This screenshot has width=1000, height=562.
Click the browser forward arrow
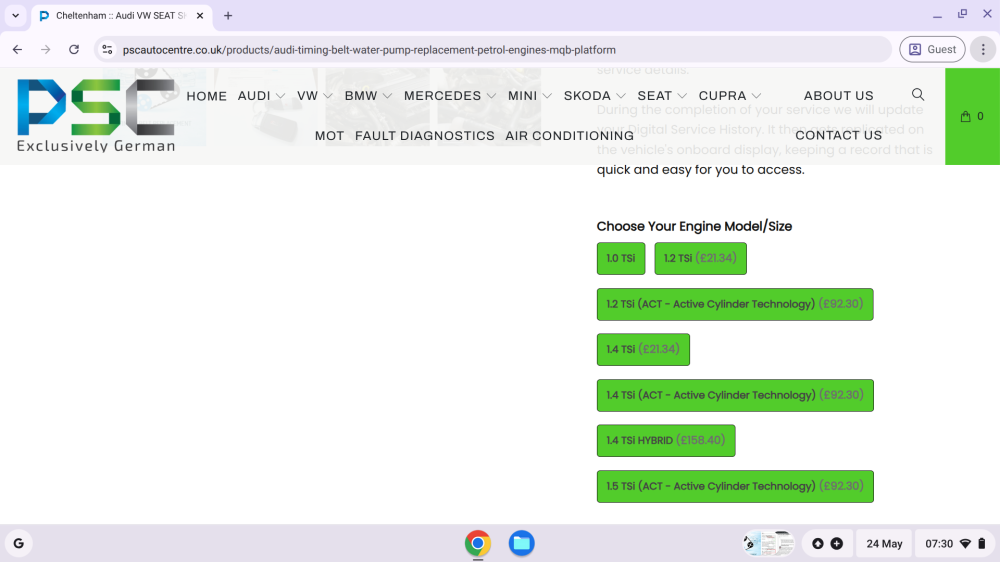coord(45,49)
